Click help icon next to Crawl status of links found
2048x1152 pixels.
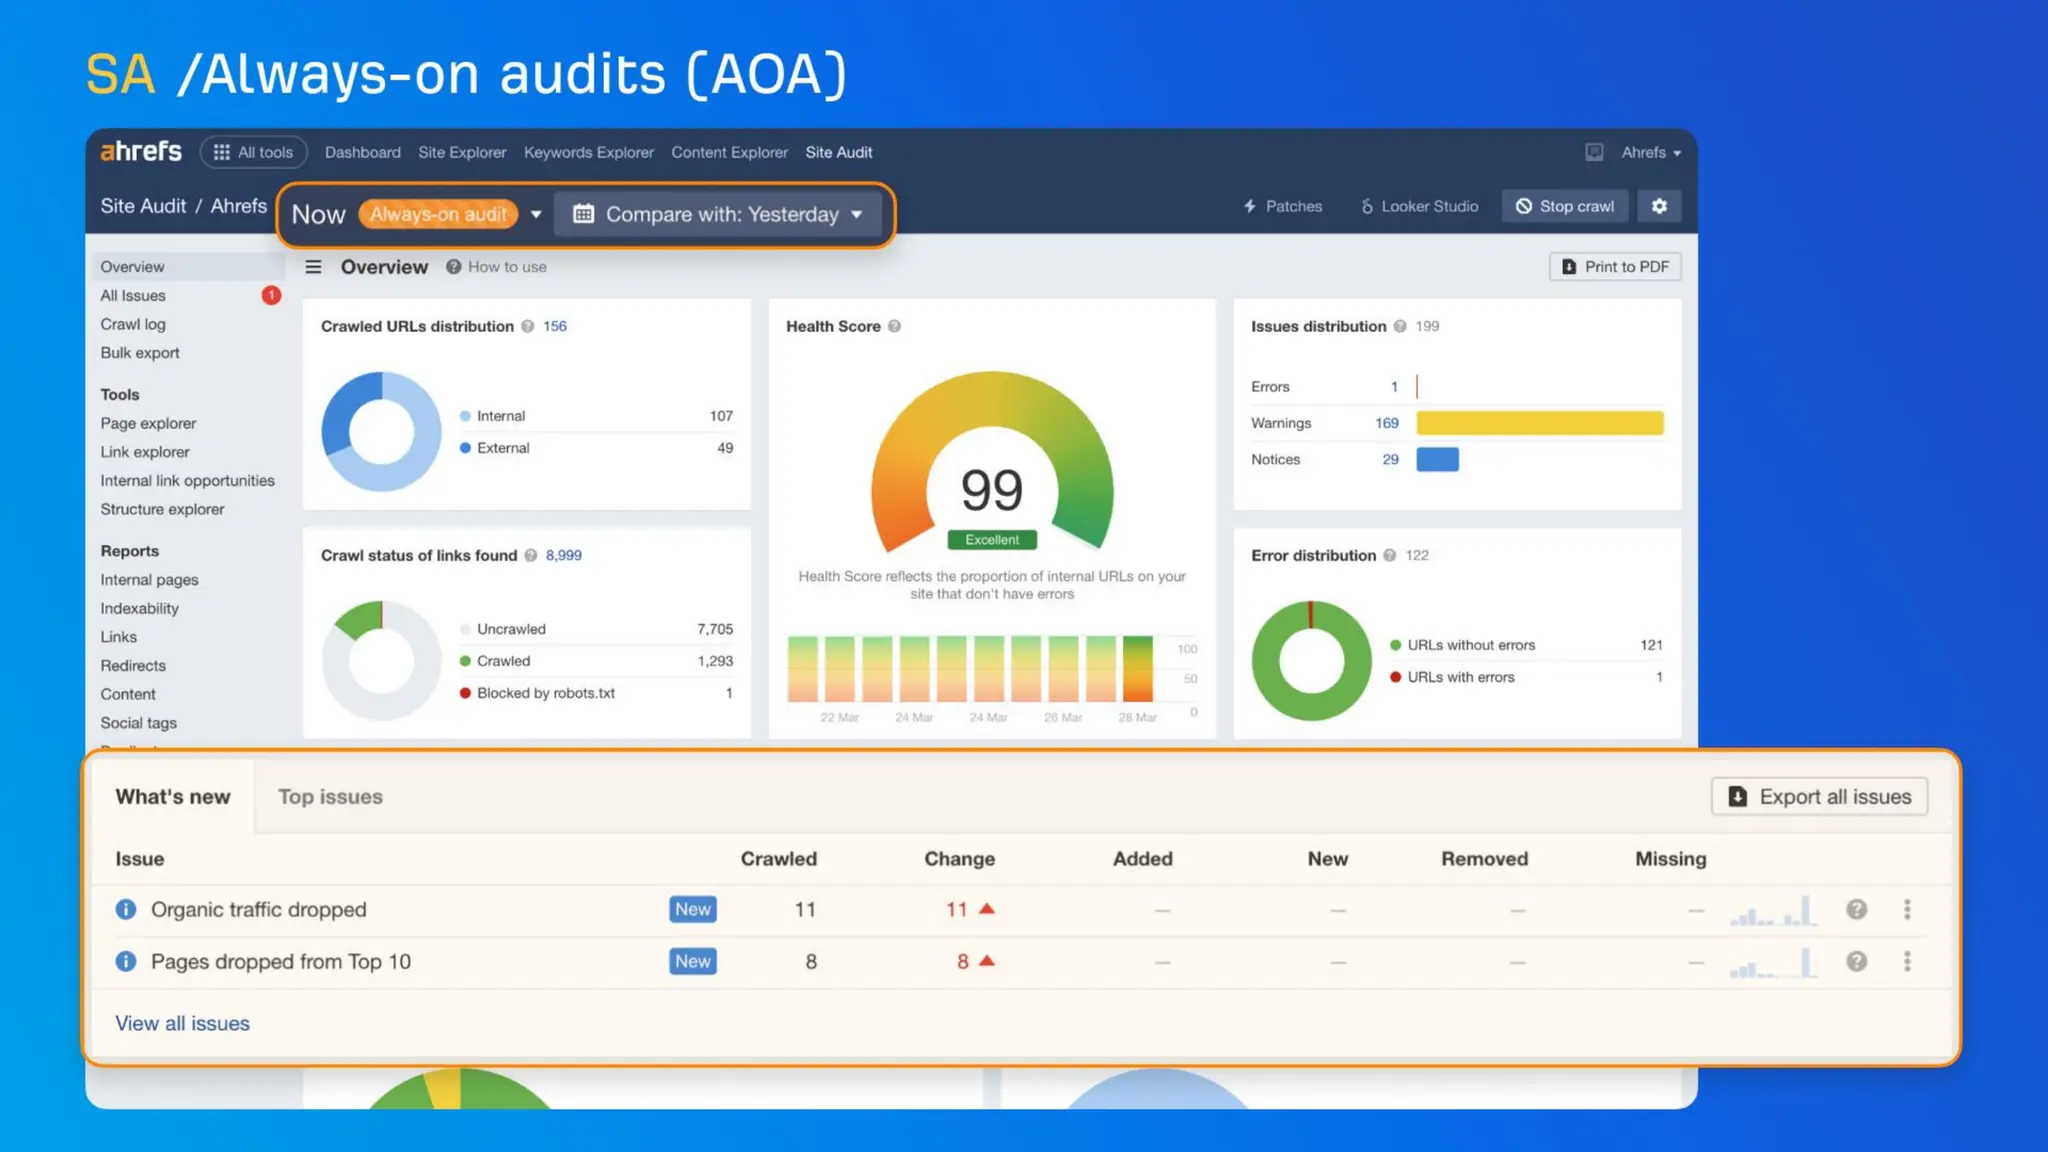point(531,555)
